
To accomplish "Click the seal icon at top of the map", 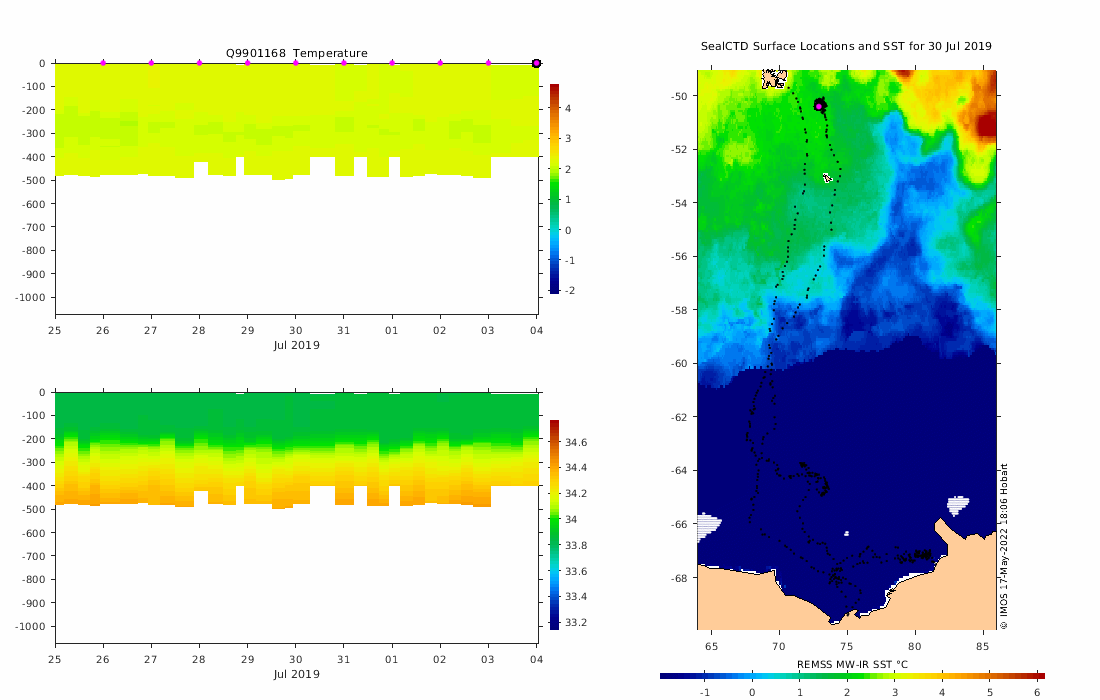I will pos(774,79).
